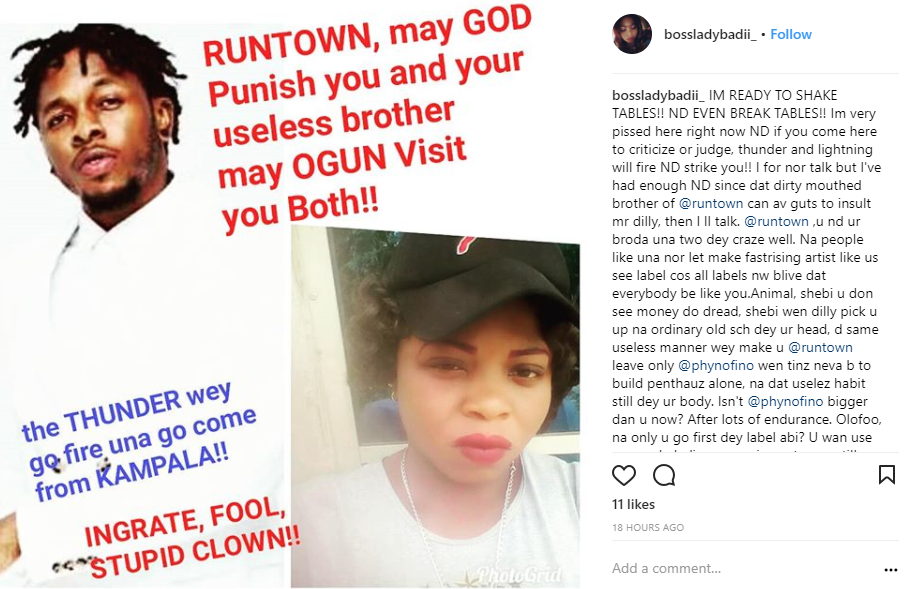Image resolution: width=906 pixels, height=589 pixels.
Task: Follow the bossladybadii_ account
Action: tap(790, 35)
